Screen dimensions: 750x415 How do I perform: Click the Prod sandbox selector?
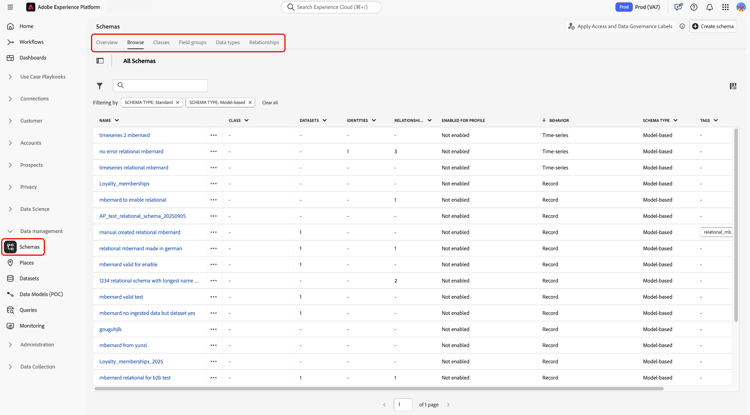point(638,7)
